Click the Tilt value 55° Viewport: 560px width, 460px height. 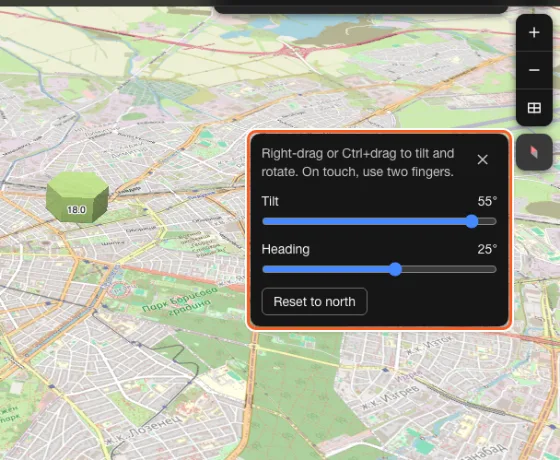(487, 201)
